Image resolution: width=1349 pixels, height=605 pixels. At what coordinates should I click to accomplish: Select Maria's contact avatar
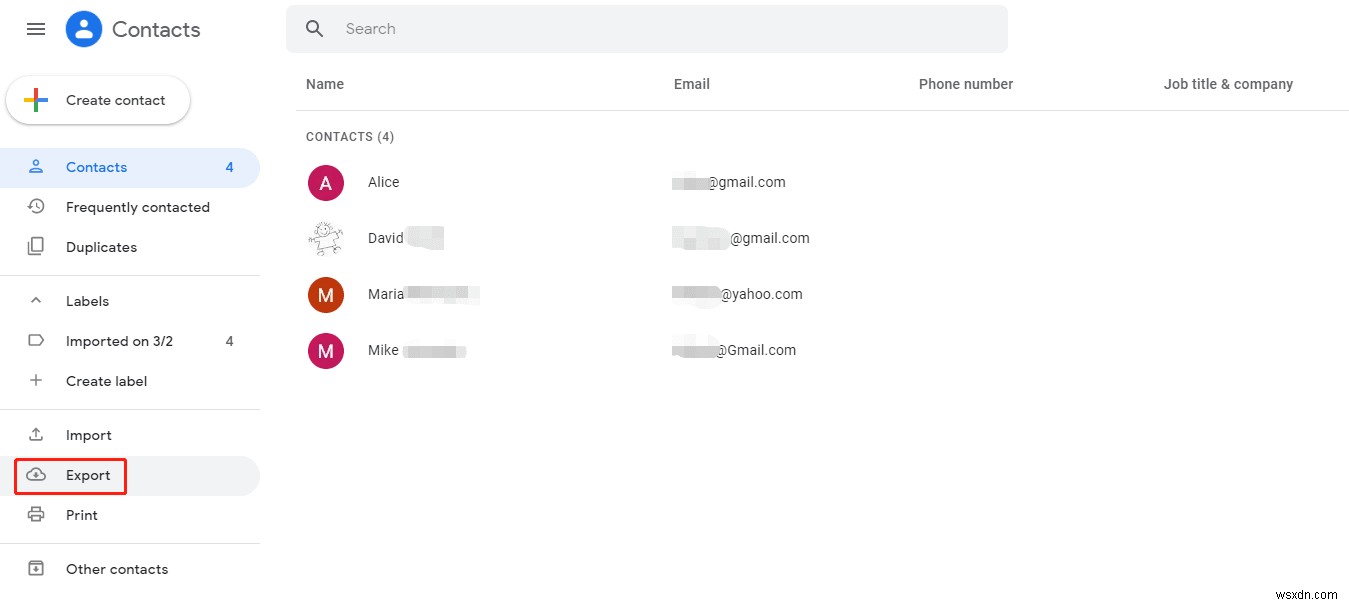coord(326,295)
